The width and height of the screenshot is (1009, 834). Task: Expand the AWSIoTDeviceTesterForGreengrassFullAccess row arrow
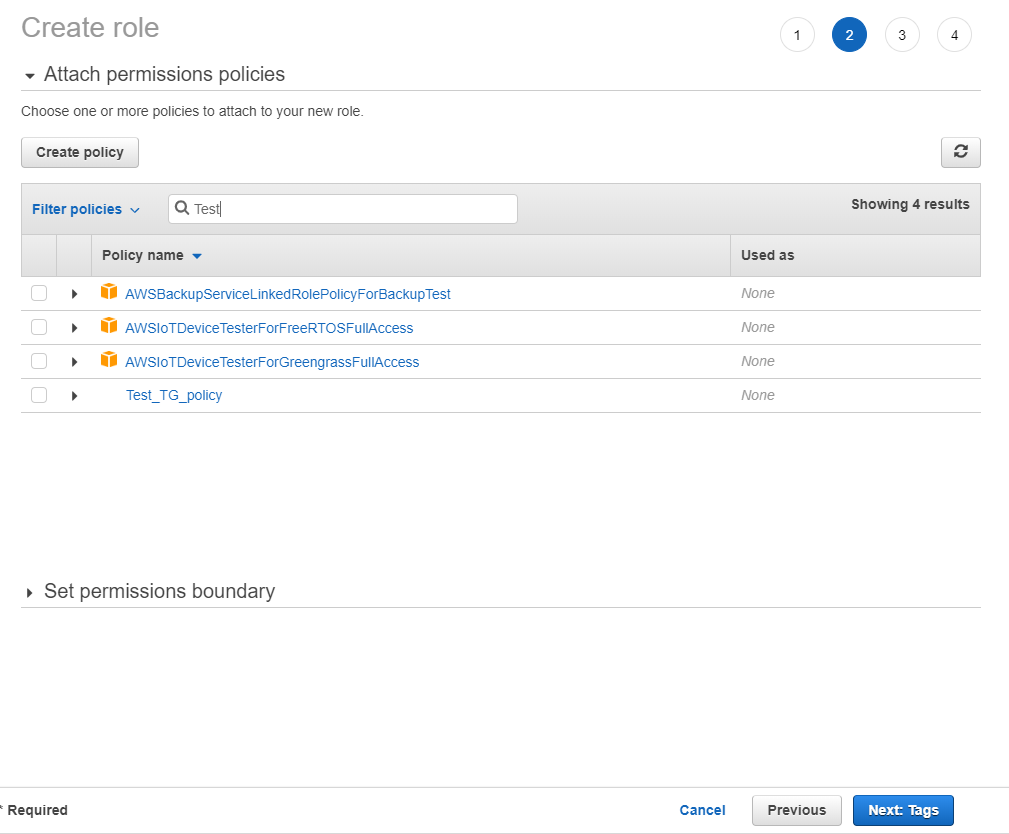75,362
